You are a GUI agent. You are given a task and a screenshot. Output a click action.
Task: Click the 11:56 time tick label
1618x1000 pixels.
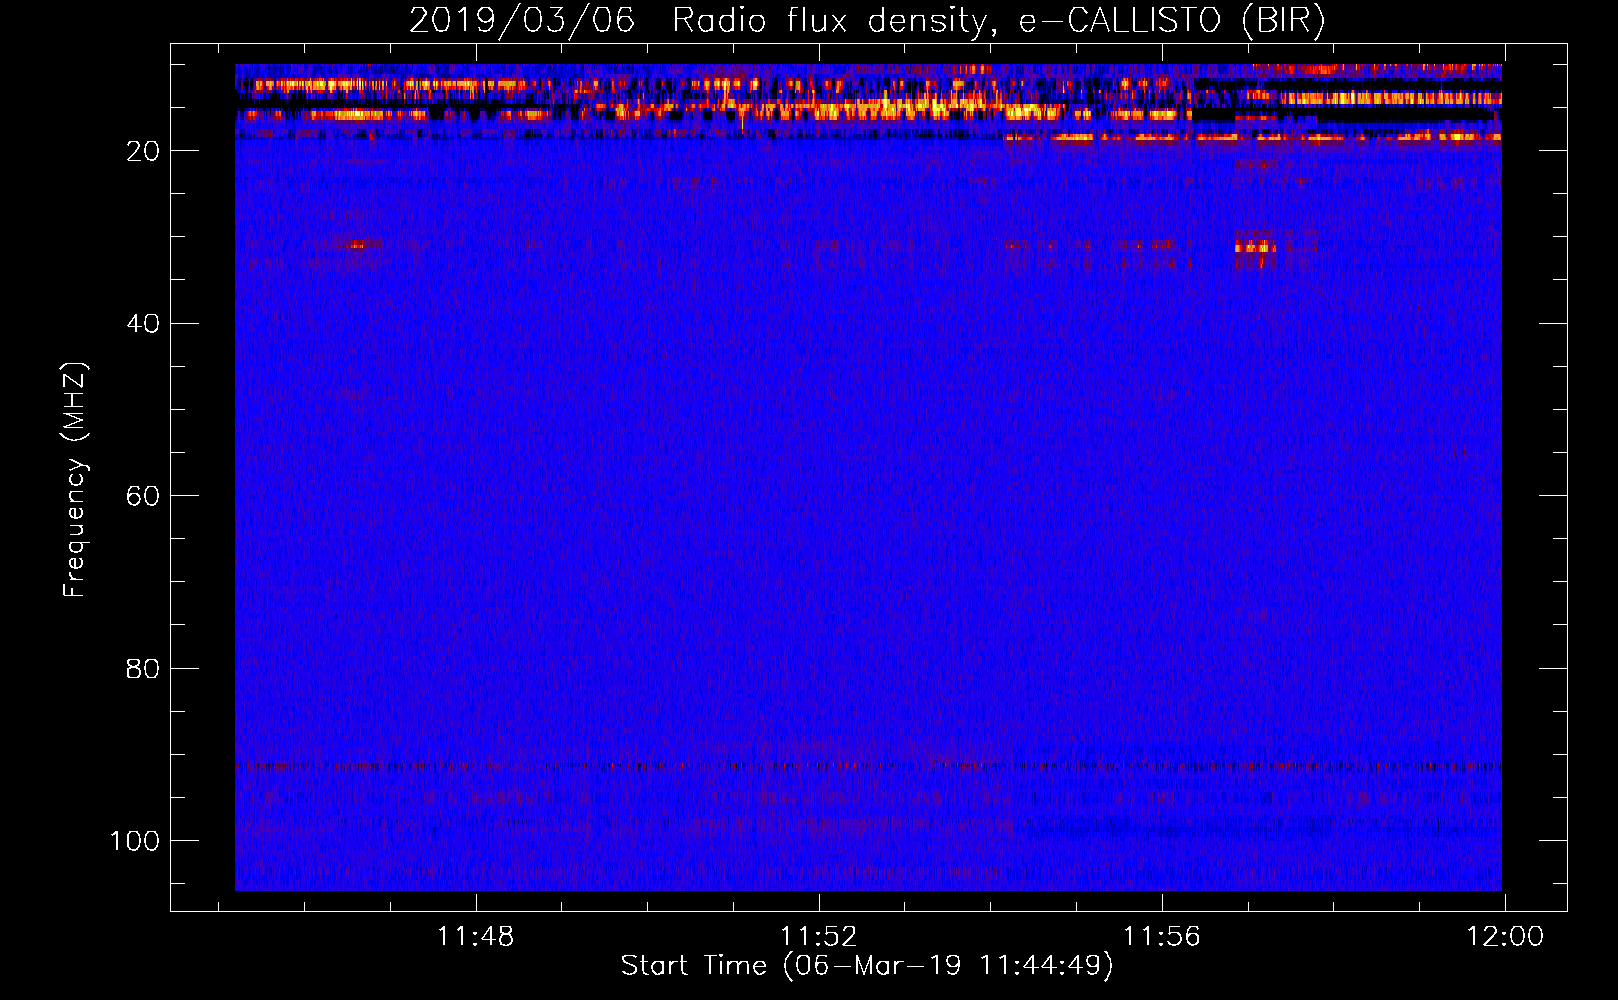tap(1162, 937)
